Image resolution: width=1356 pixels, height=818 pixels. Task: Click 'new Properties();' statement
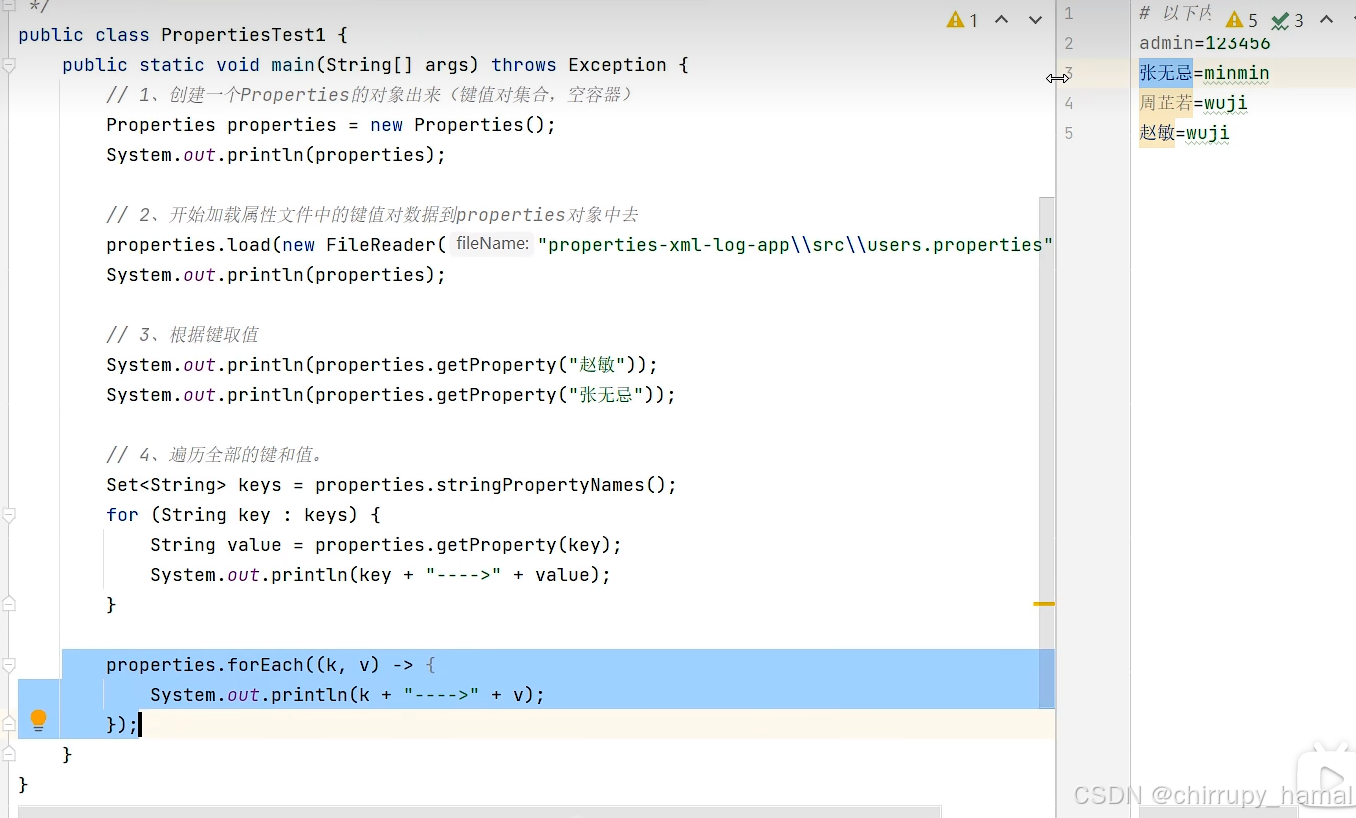click(463, 125)
